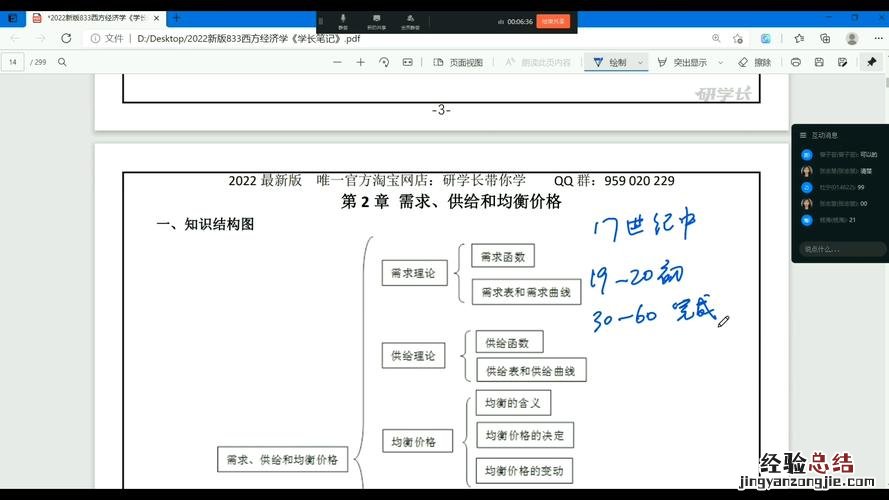Print the PDF document
This screenshot has width=889, height=500.
[795, 62]
